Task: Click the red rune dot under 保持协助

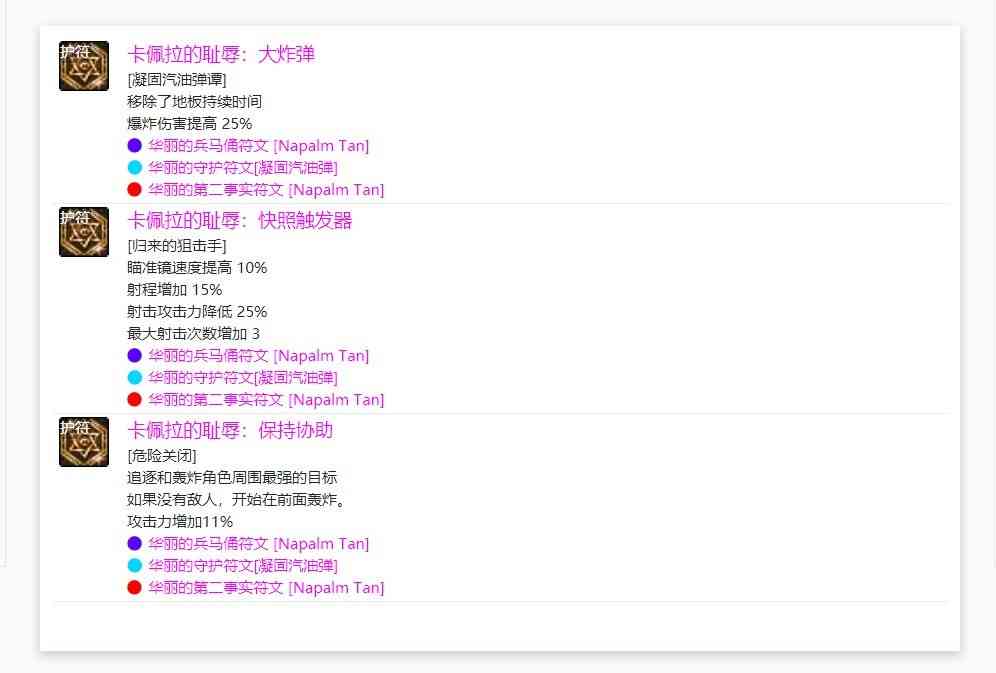Action: 135,588
